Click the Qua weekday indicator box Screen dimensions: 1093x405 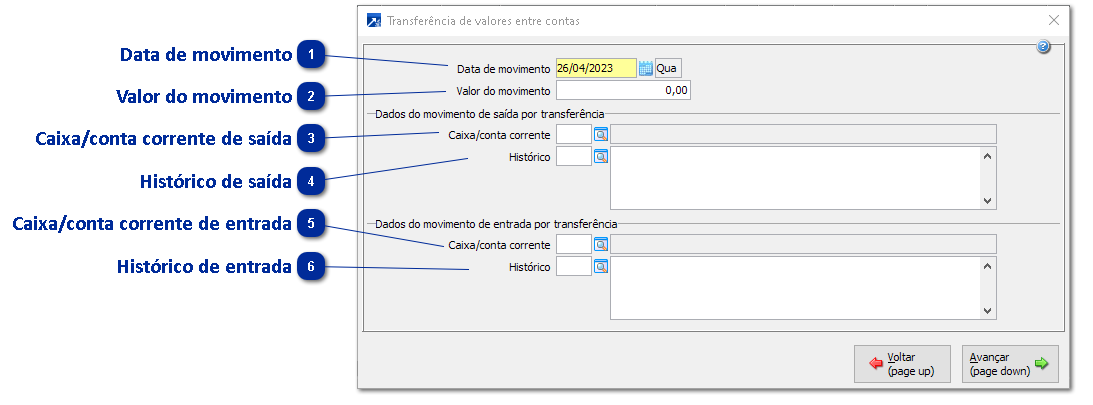tap(668, 68)
